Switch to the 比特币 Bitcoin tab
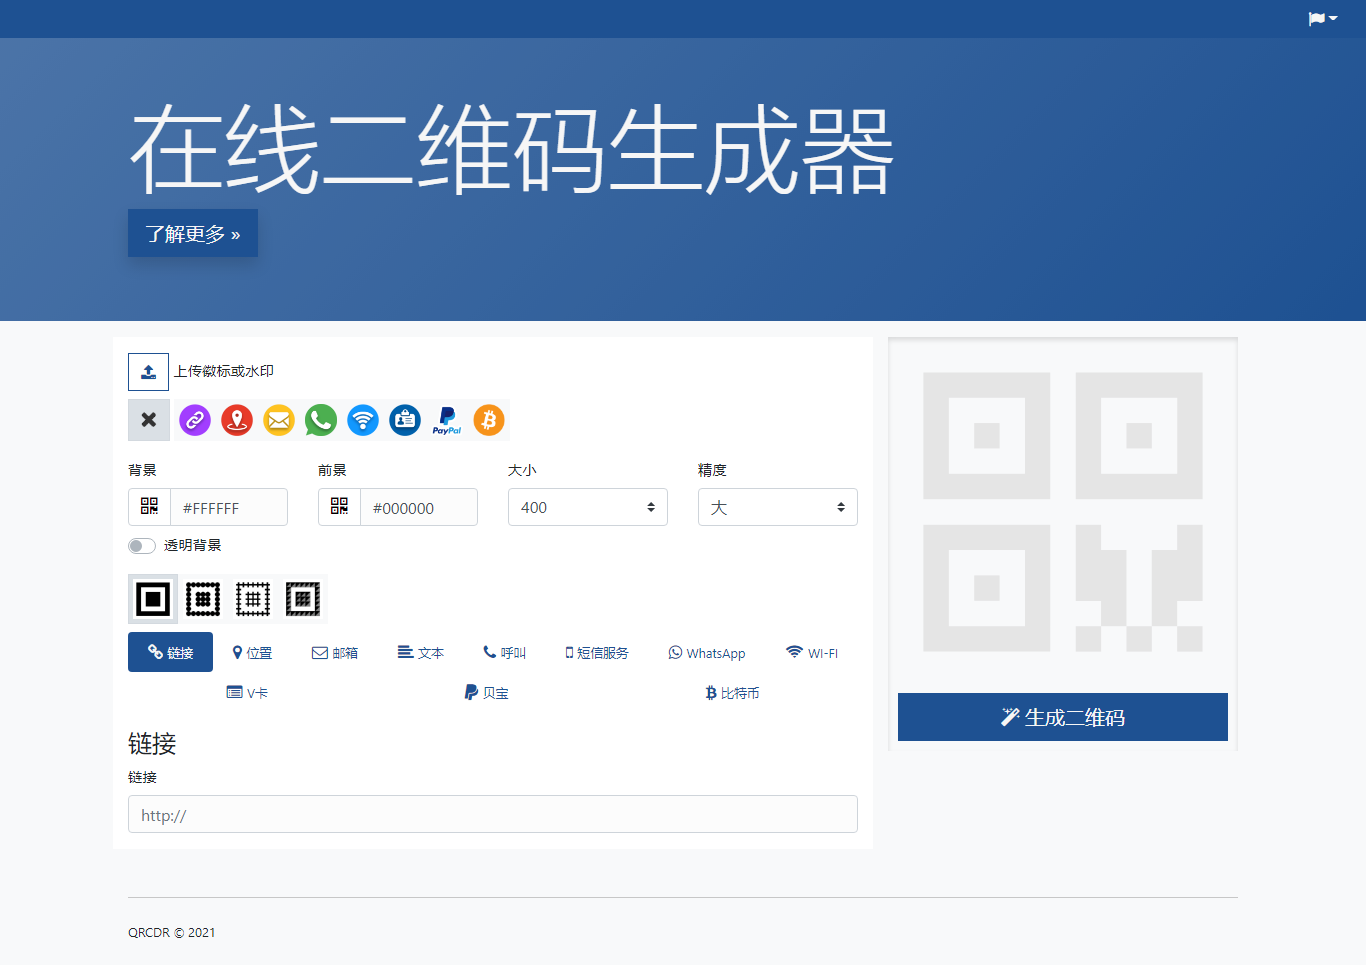The height and width of the screenshot is (965, 1366). coord(732,692)
